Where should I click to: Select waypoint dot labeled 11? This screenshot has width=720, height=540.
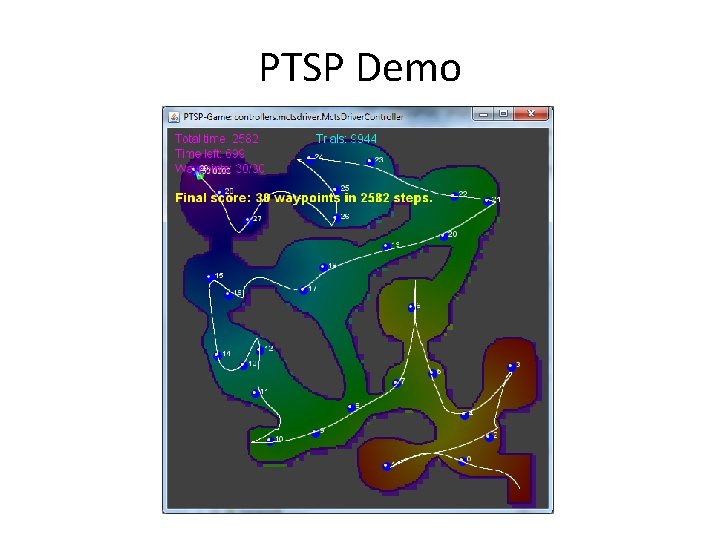pos(256,393)
